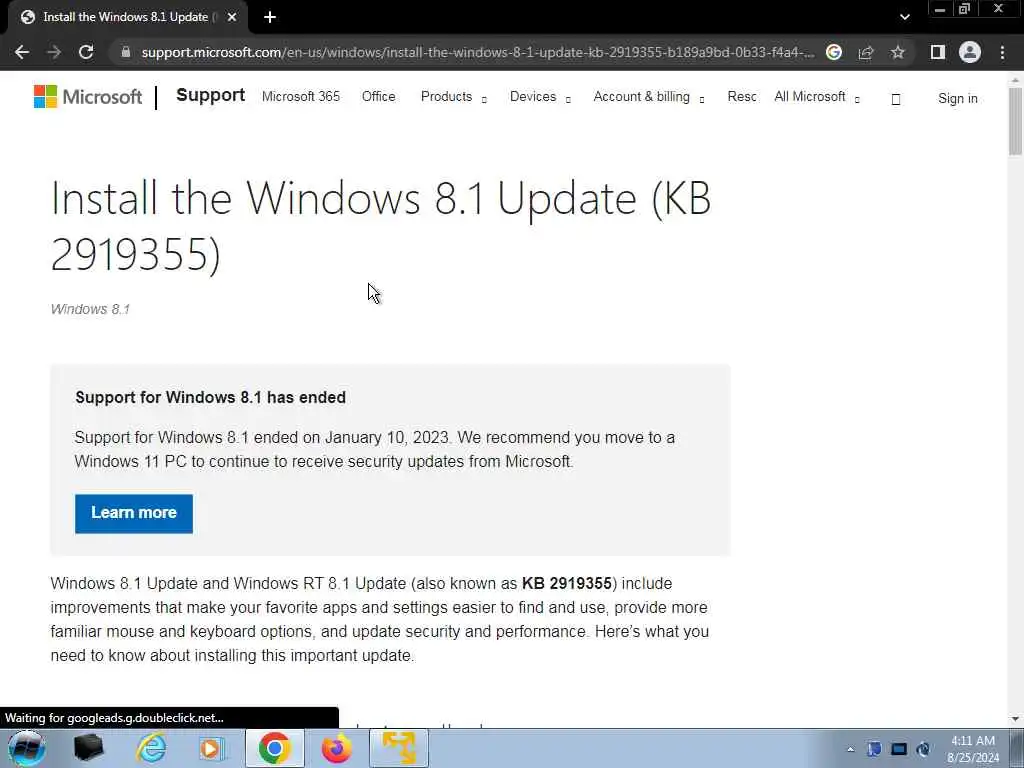The height and width of the screenshot is (768, 1024).
Task: Click the Learn more button
Action: (134, 513)
